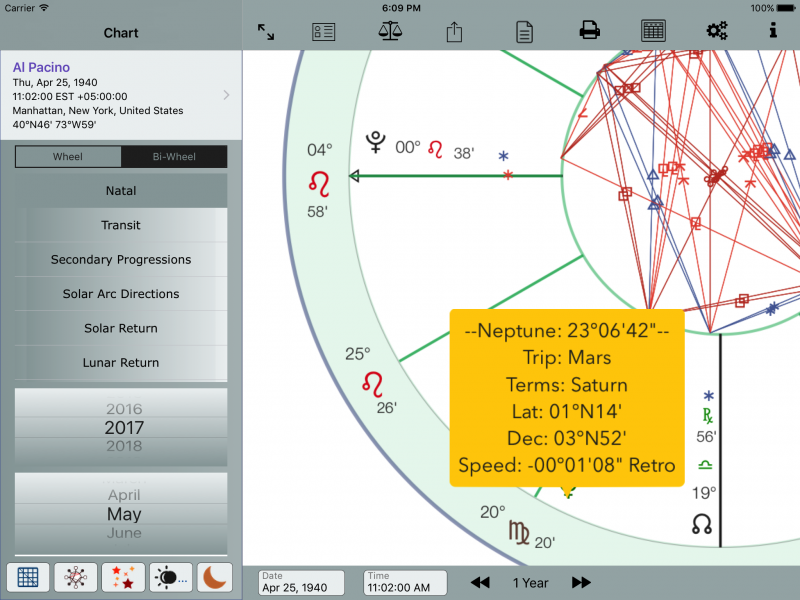Open the table grid icon in toolbar
The image size is (800, 600).
(652, 30)
